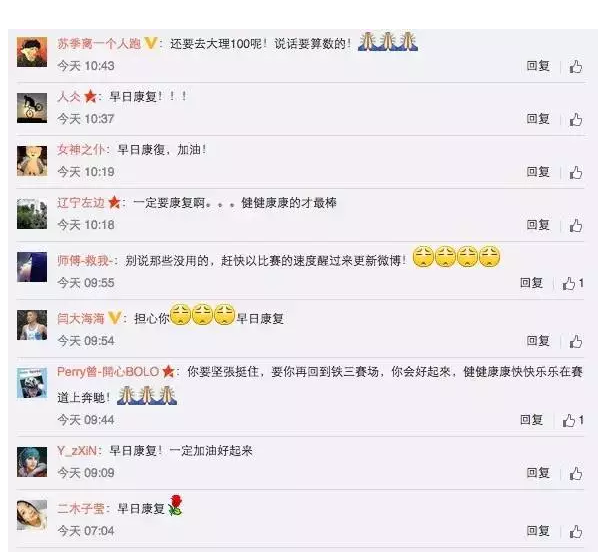The image size is (602, 558).
Task: Like Perry曾-開心BOLO's comment with 1 like
Action: [x=573, y=421]
